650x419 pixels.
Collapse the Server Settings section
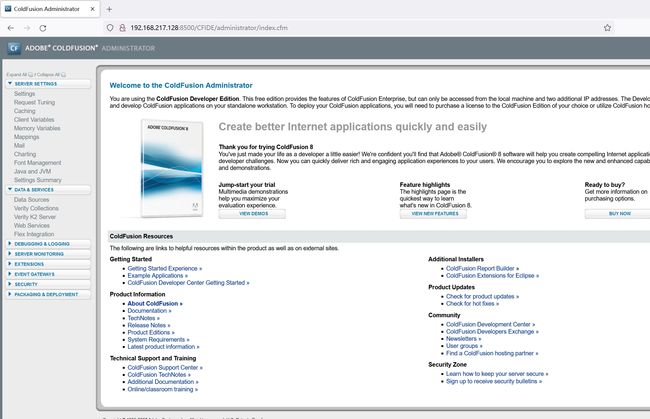click(x=48, y=84)
